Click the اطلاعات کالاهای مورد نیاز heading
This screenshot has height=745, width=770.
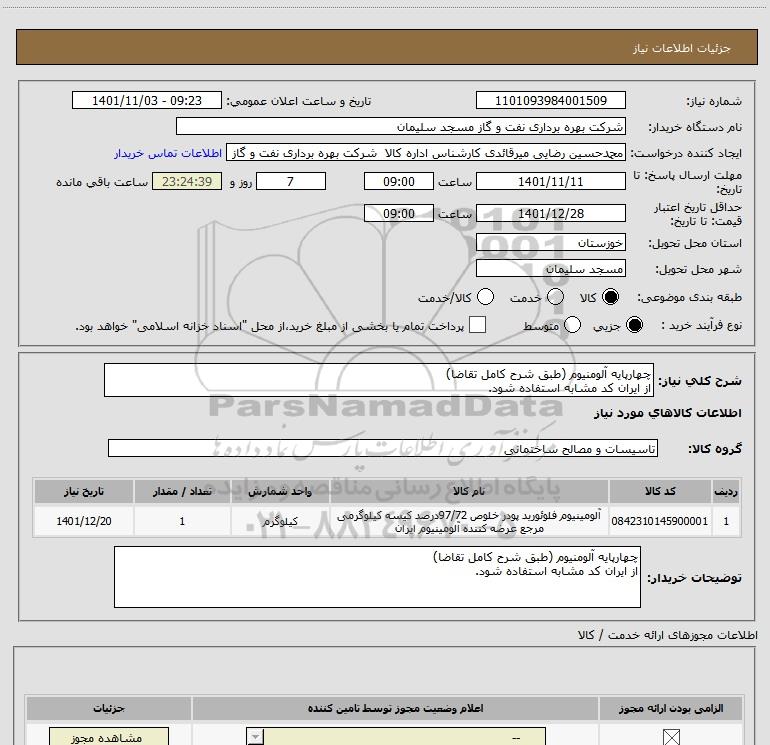tap(667, 413)
